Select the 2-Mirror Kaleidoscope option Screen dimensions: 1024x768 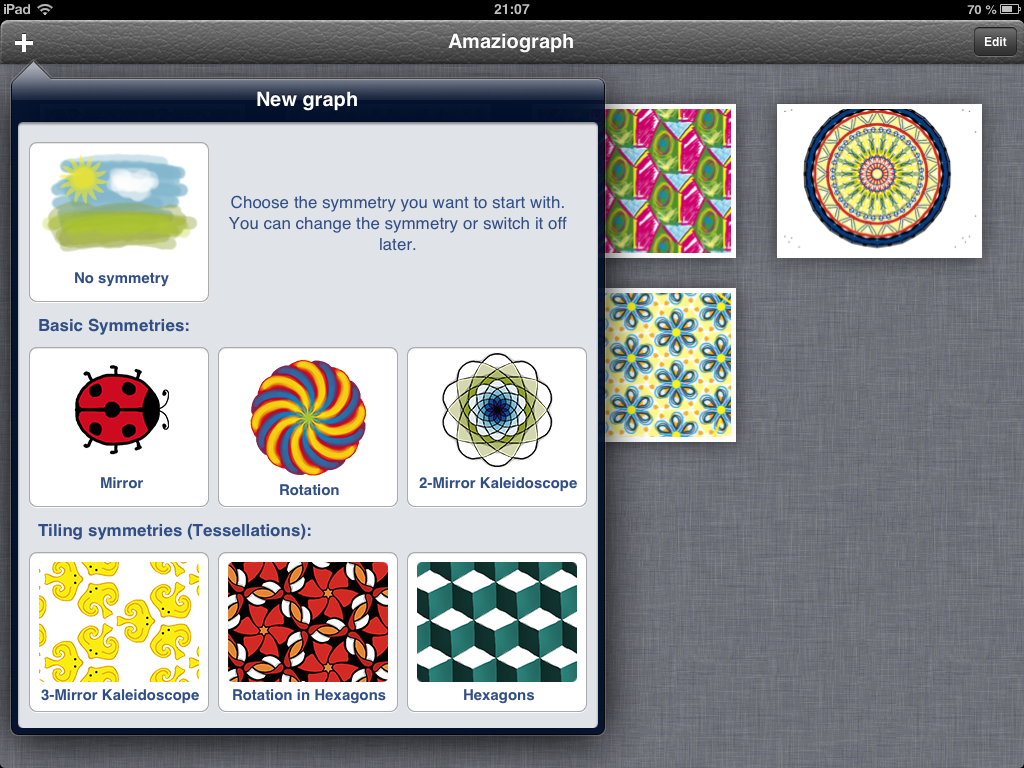[497, 427]
